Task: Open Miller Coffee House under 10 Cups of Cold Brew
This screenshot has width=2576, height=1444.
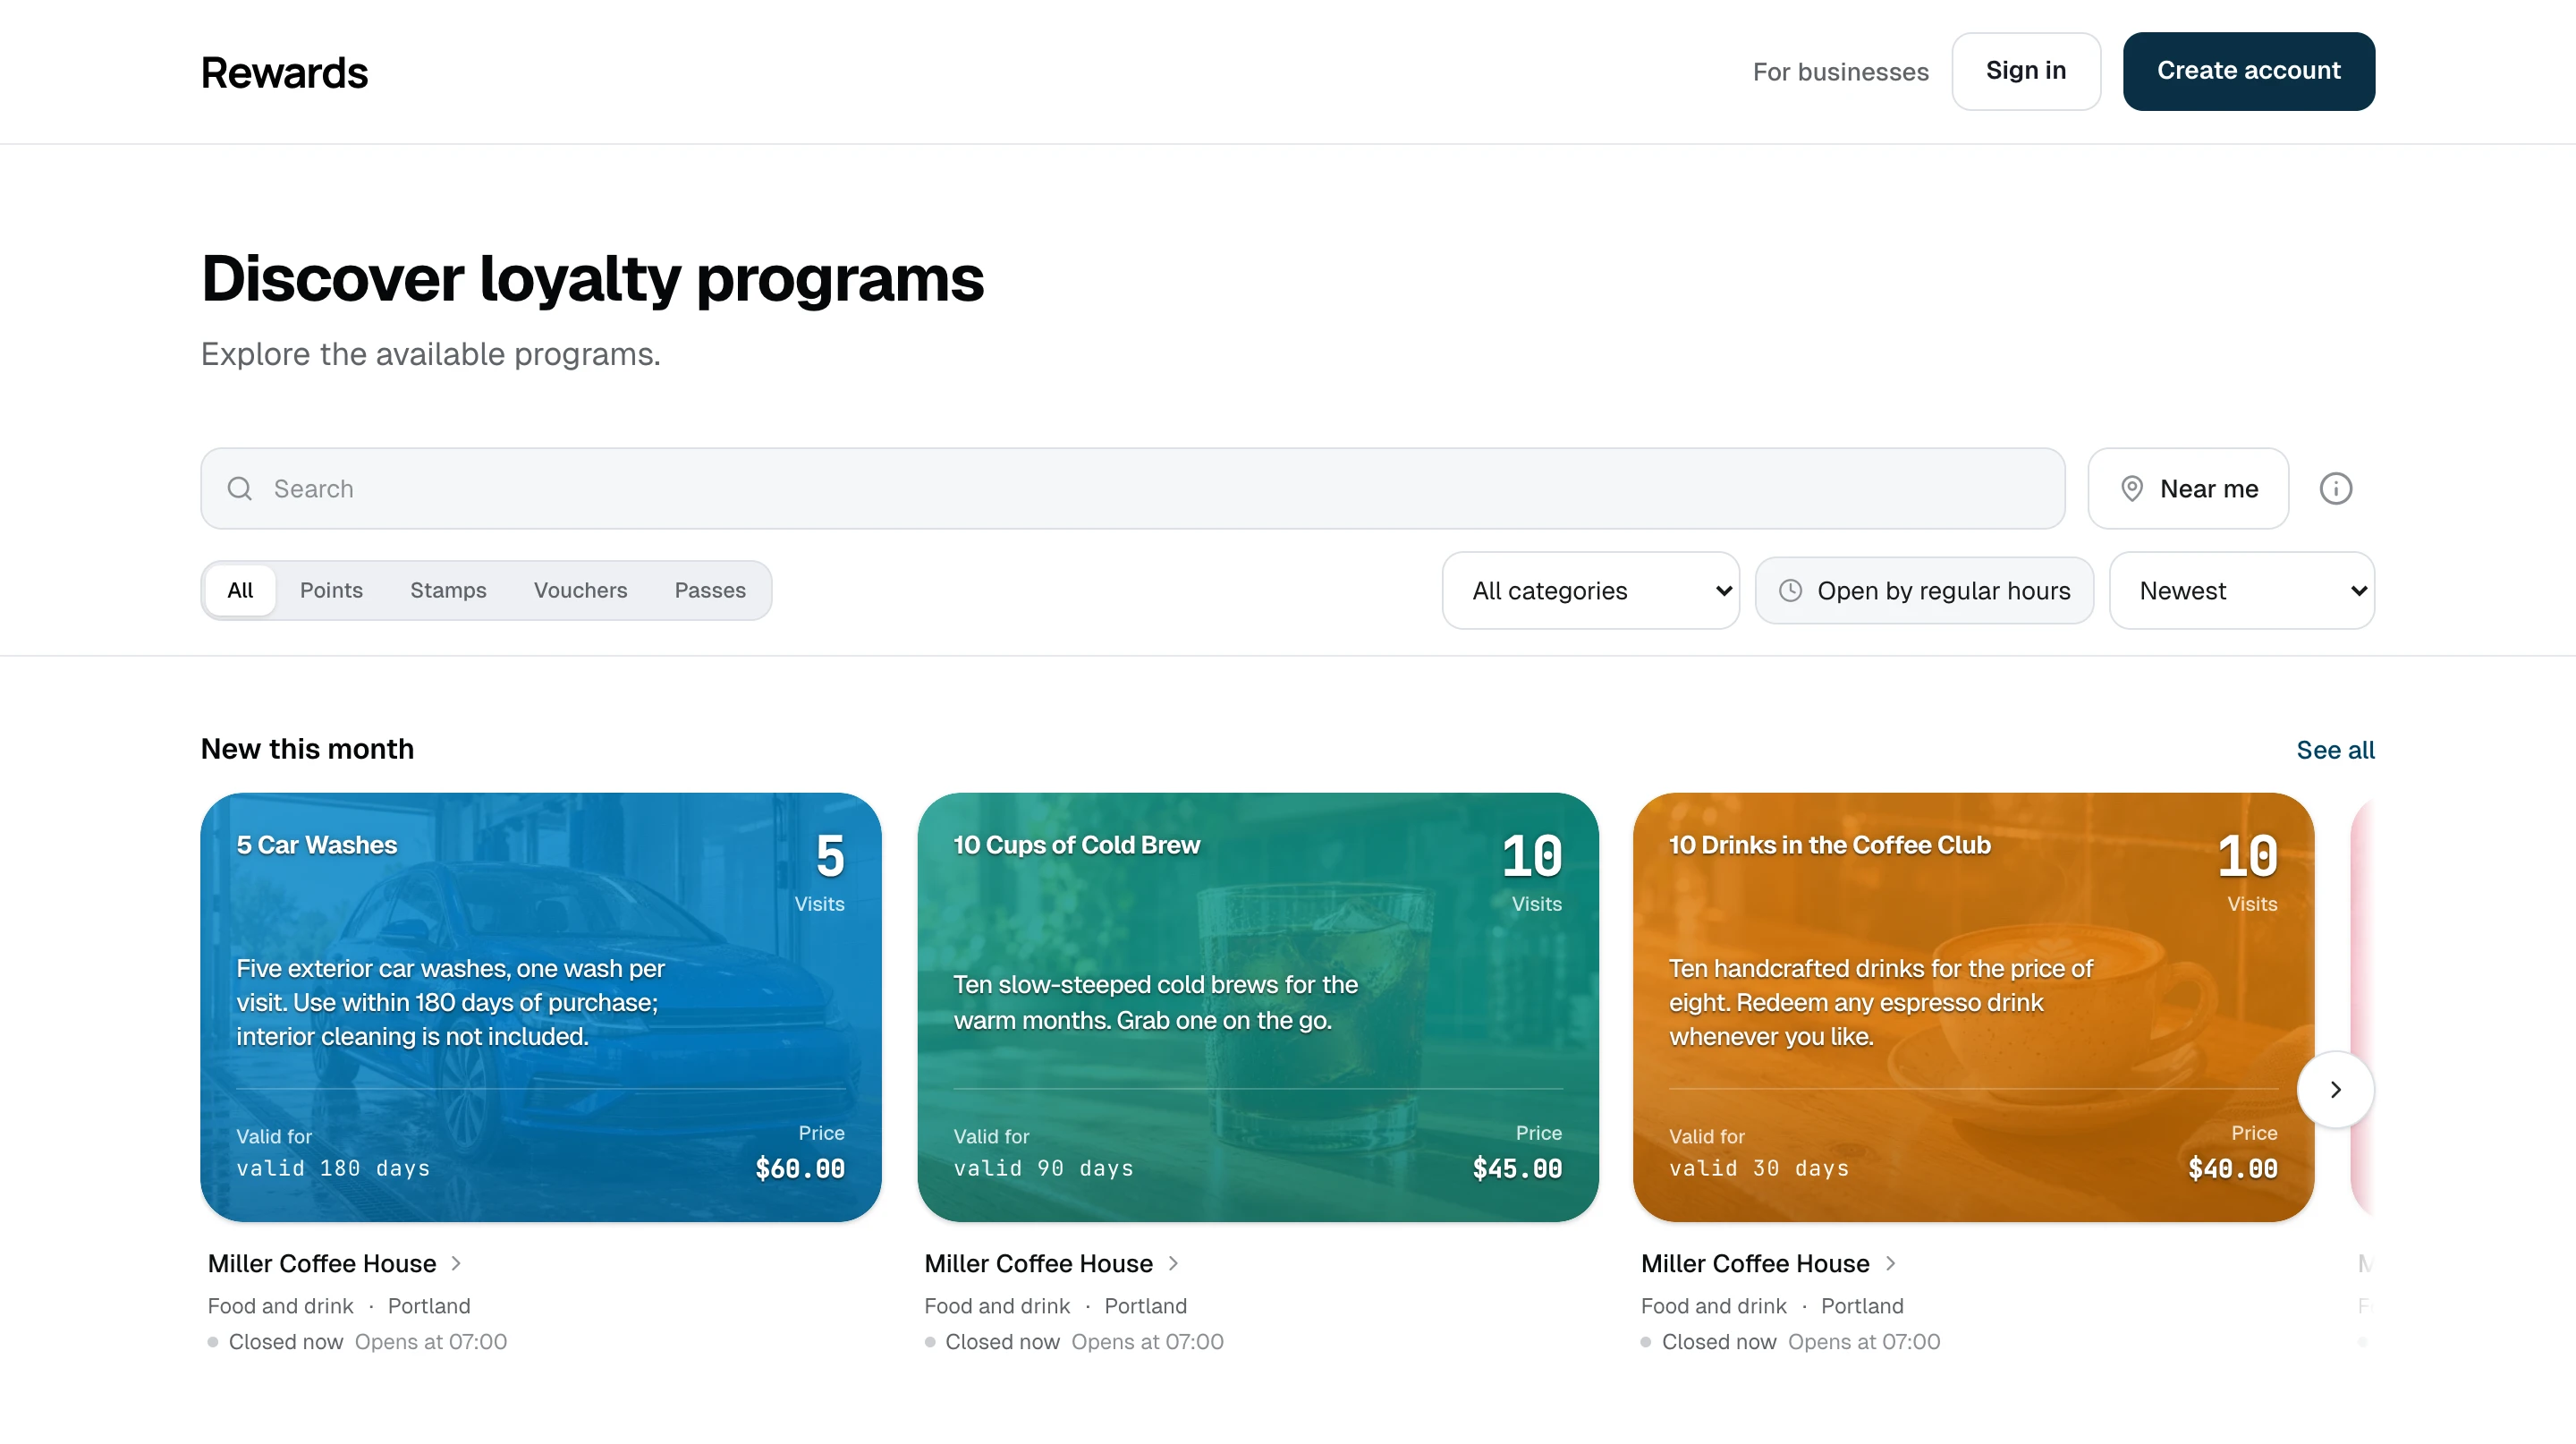Action: click(x=1038, y=1263)
